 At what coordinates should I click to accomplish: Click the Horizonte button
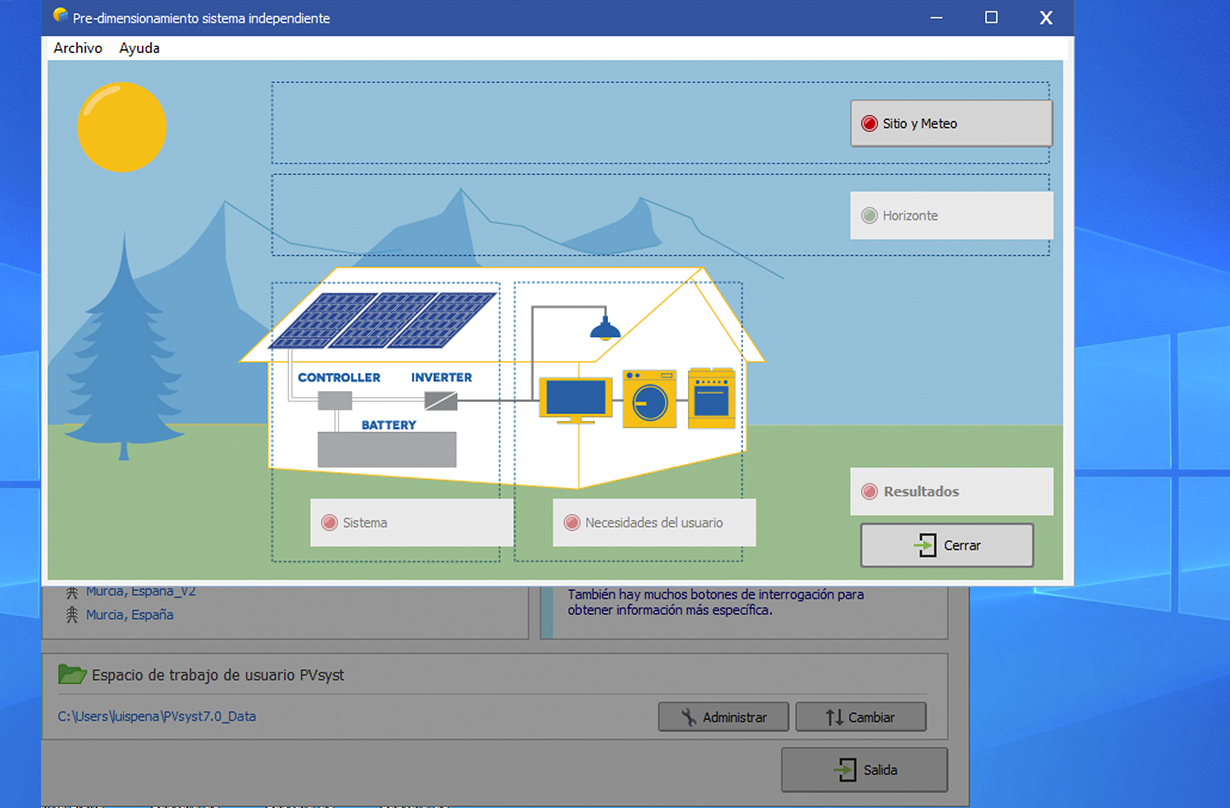click(951, 216)
